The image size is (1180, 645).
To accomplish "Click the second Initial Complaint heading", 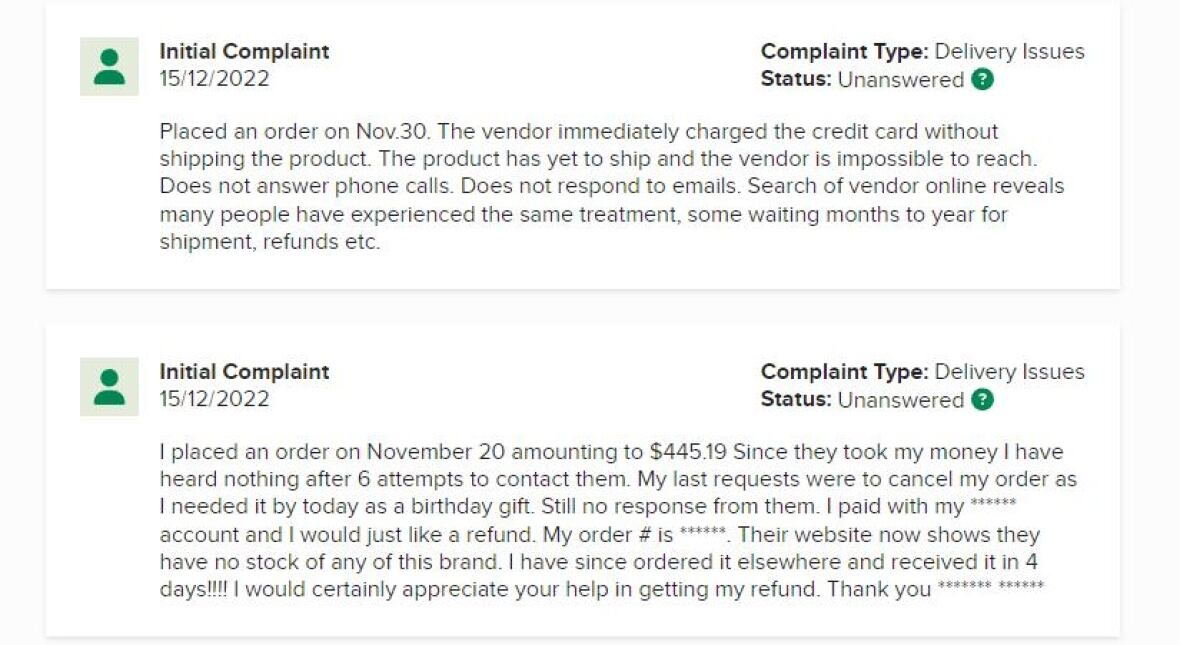I will [x=243, y=371].
